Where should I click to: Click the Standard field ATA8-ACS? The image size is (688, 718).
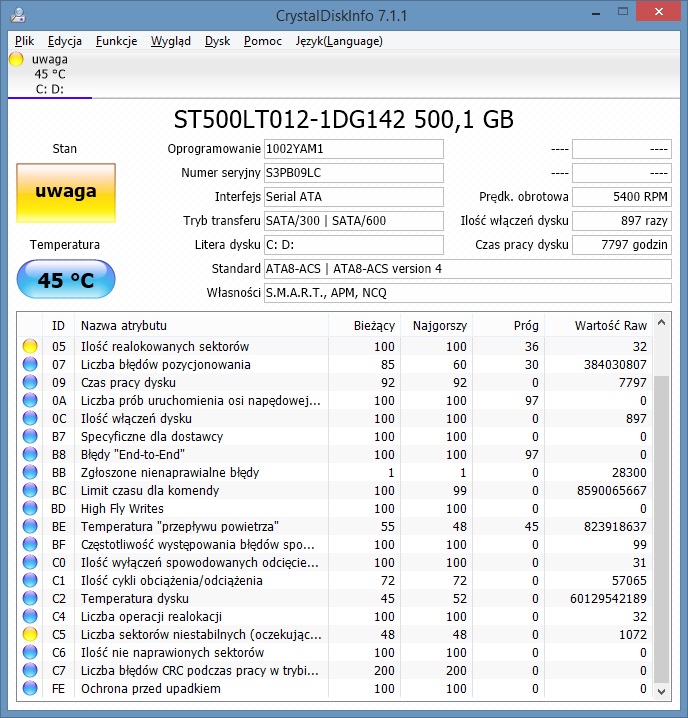(x=468, y=269)
